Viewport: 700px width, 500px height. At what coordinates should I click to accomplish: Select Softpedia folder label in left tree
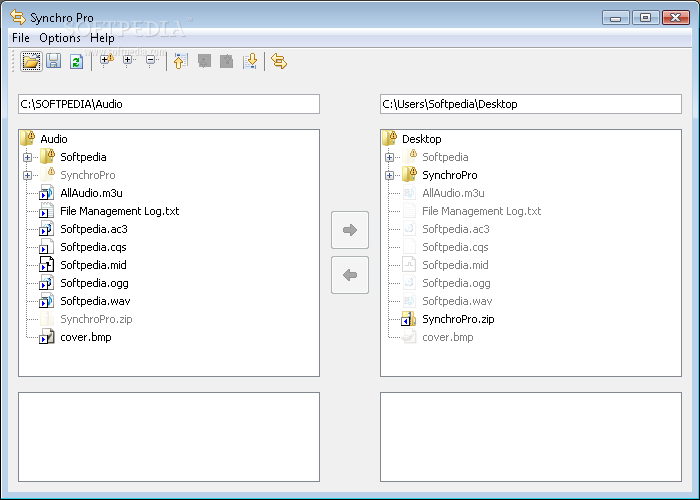click(x=83, y=157)
